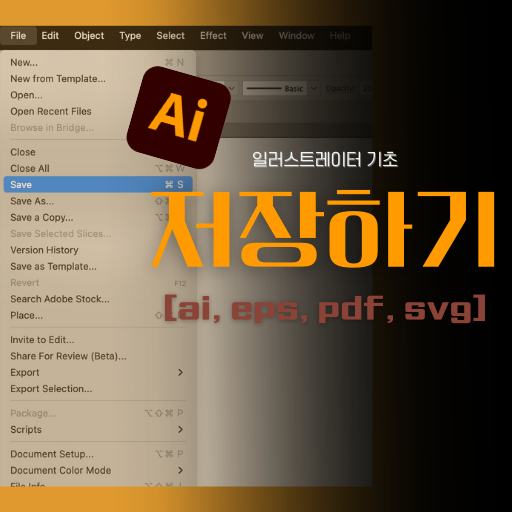Choose Save As... entry
The height and width of the screenshot is (512, 512).
point(98,201)
